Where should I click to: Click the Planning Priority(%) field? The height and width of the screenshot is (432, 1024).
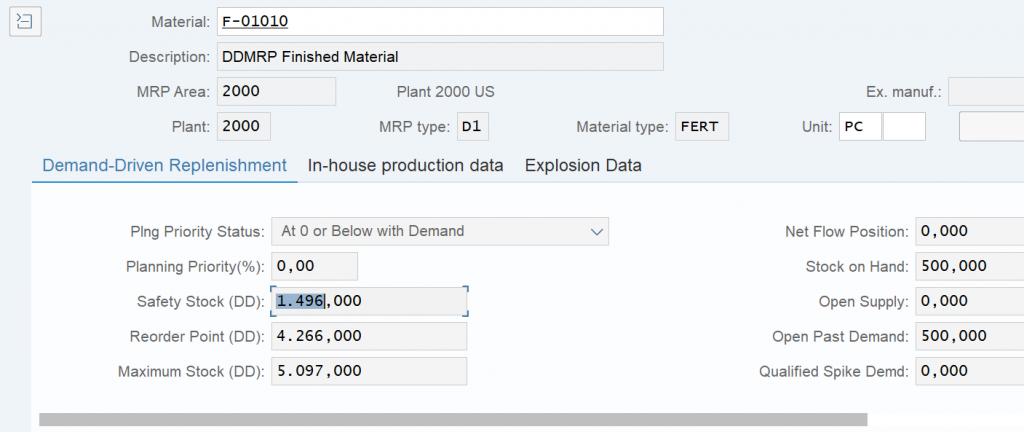[x=315, y=266]
